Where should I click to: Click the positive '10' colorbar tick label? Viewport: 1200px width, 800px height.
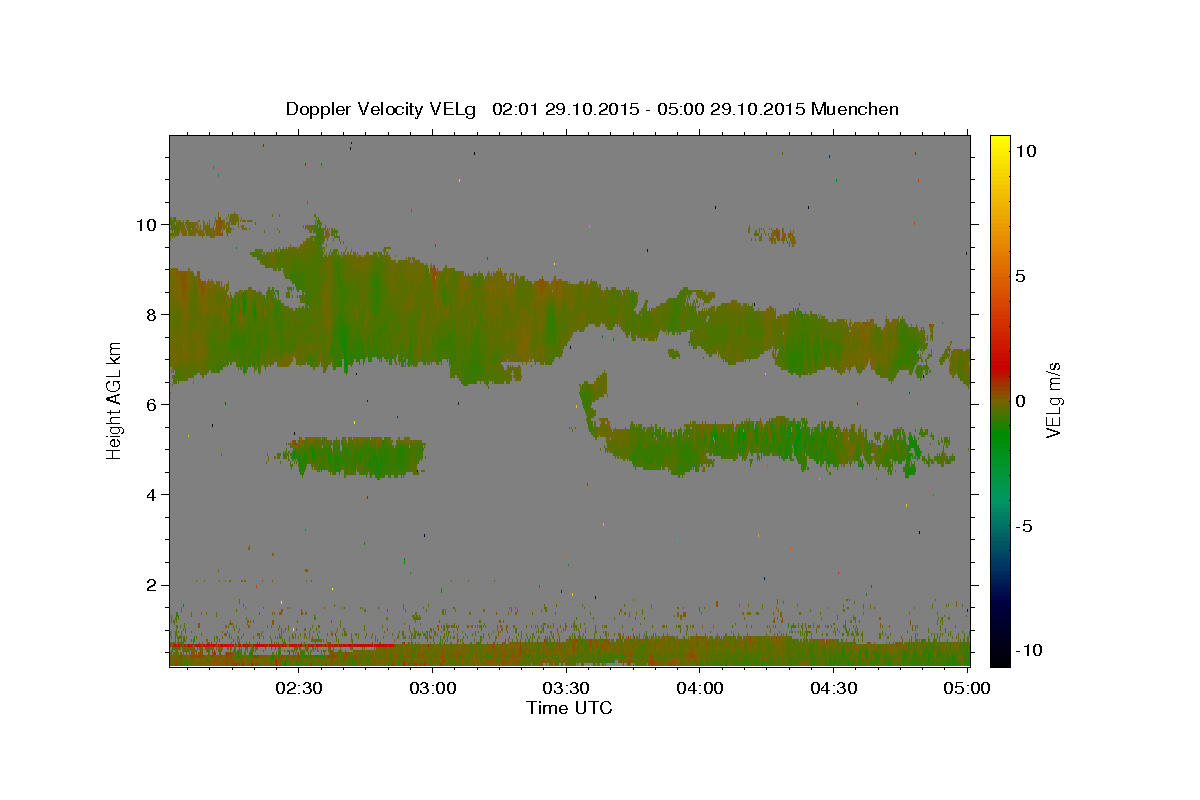(x=1025, y=151)
